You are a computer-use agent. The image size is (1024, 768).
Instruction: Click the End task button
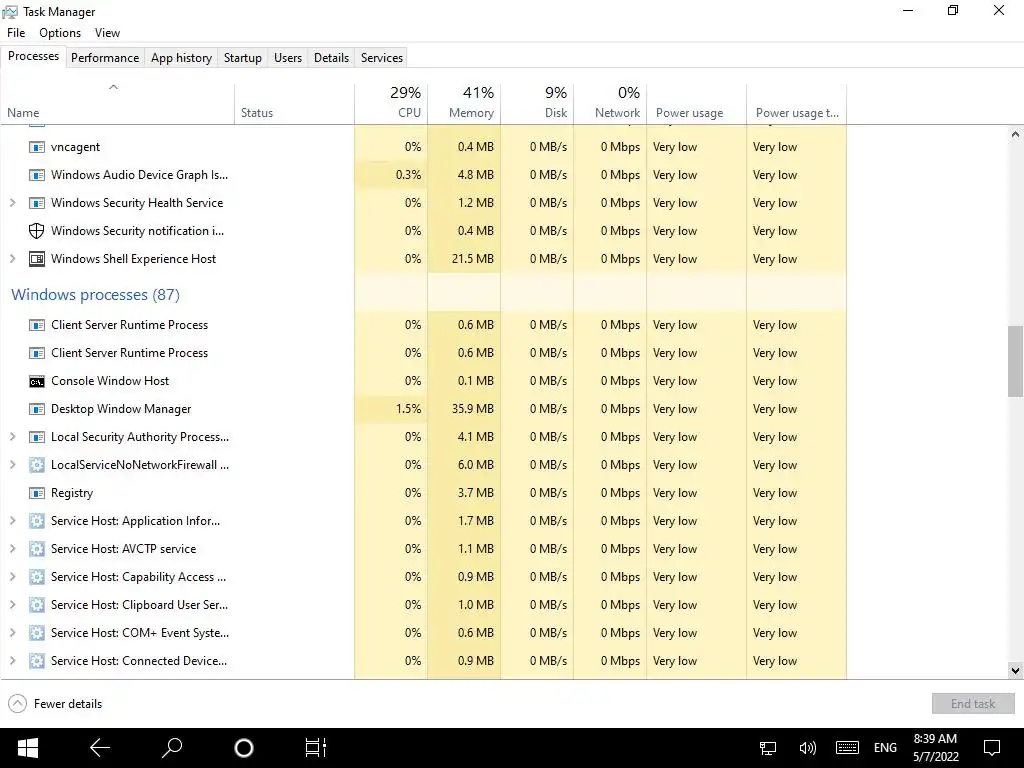pyautogui.click(x=973, y=703)
